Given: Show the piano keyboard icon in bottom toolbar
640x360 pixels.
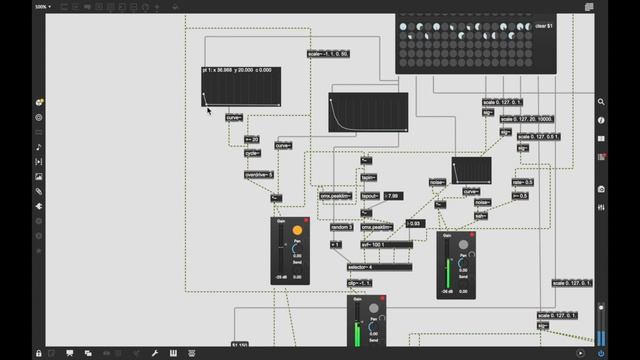Looking at the screenshot, I should [x=173, y=353].
